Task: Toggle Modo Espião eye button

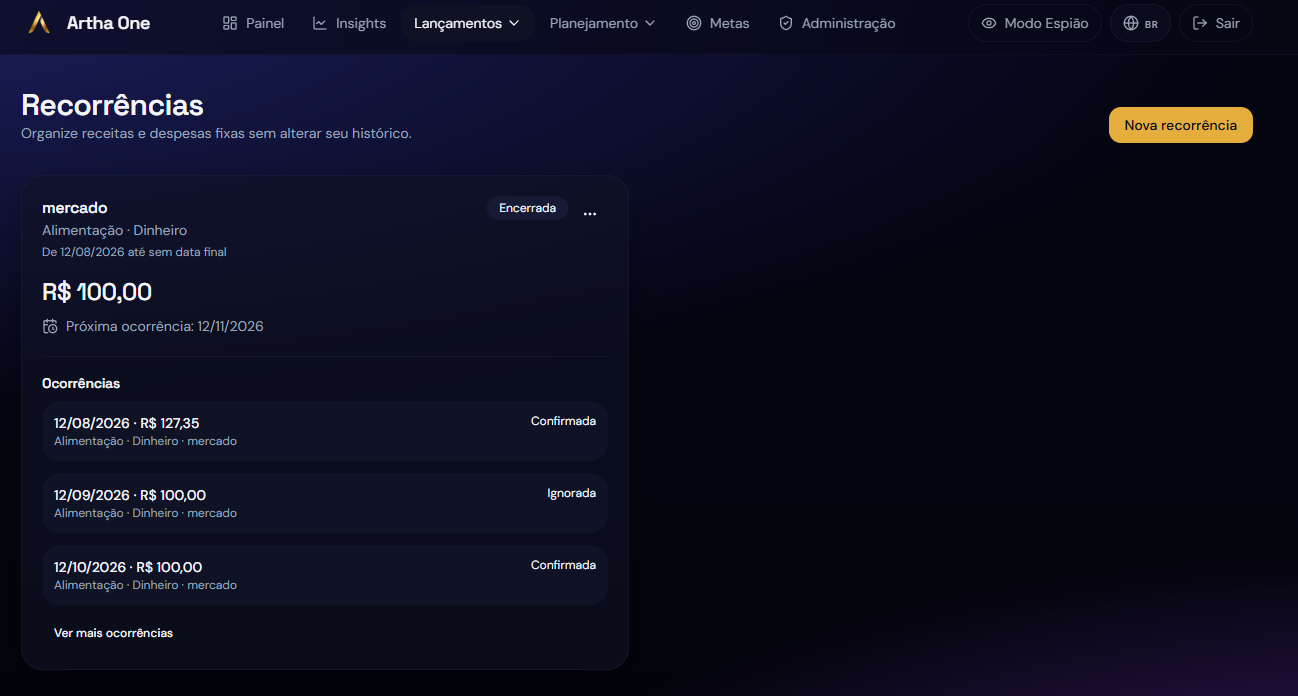Action: (x=1035, y=23)
